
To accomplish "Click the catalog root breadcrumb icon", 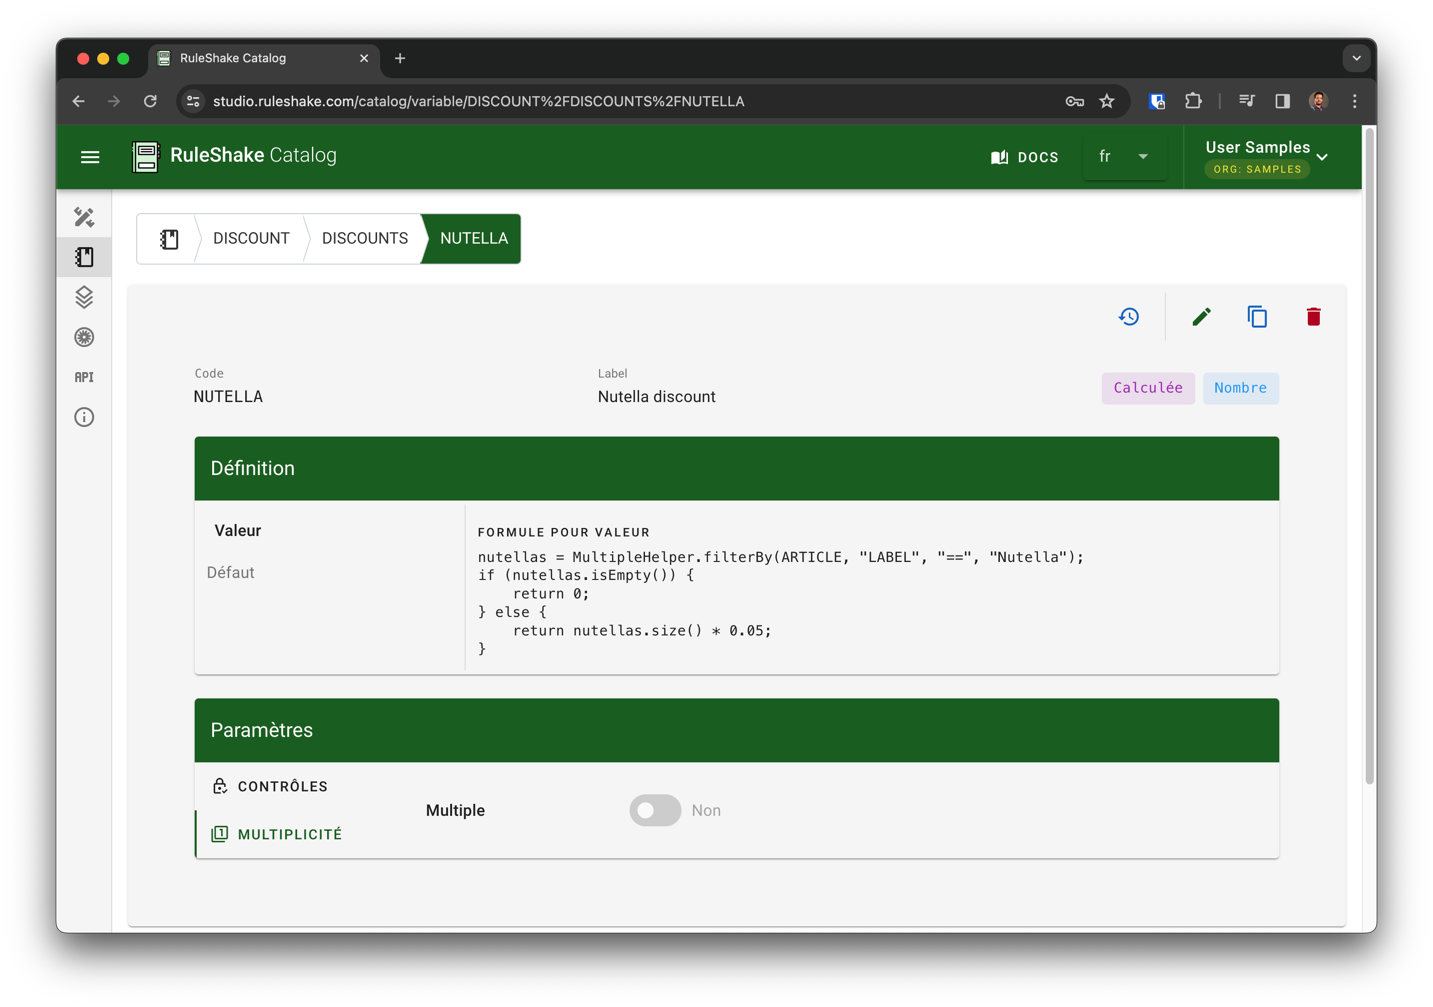I will click(x=169, y=239).
